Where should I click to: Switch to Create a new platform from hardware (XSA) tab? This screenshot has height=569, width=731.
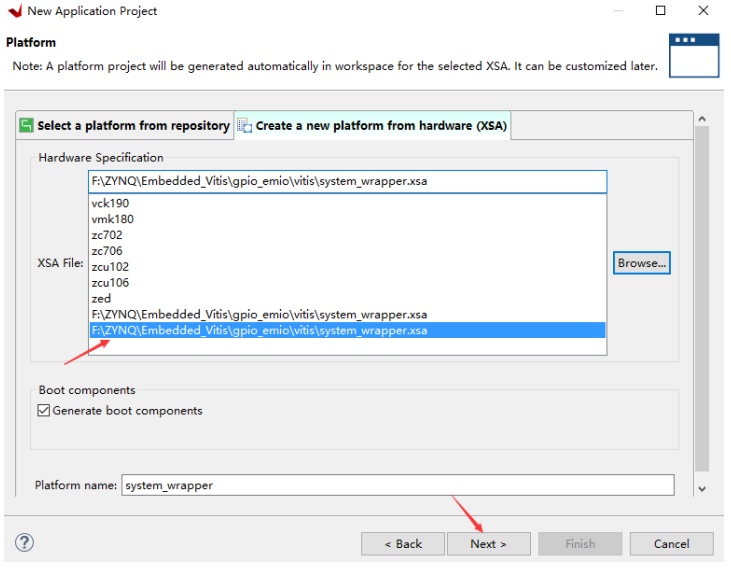coord(372,125)
